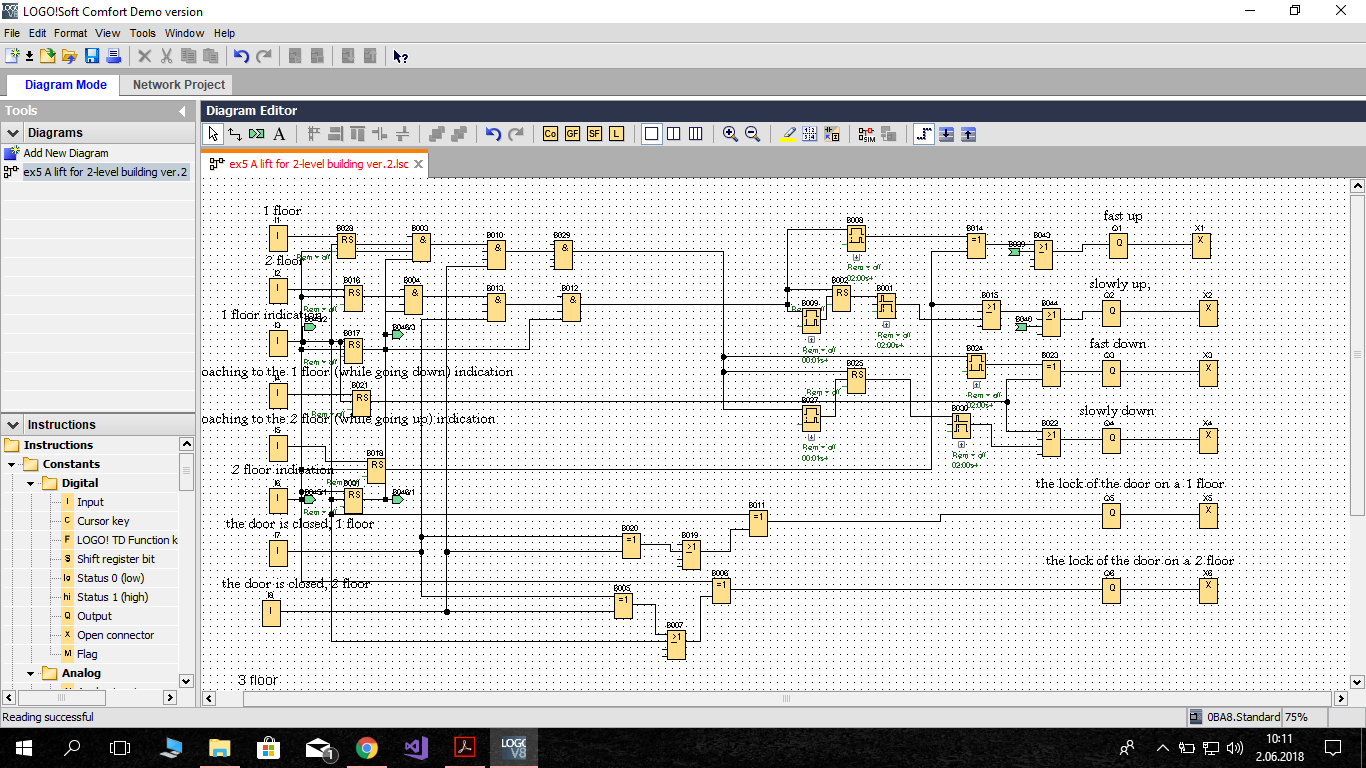Open the Tools menu
Image resolution: width=1366 pixels, height=768 pixels.
coord(142,33)
